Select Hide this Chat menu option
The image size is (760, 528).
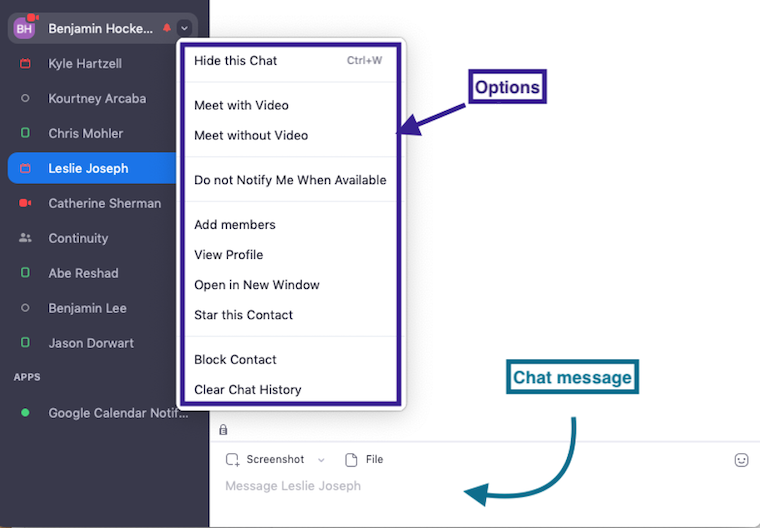pos(236,61)
